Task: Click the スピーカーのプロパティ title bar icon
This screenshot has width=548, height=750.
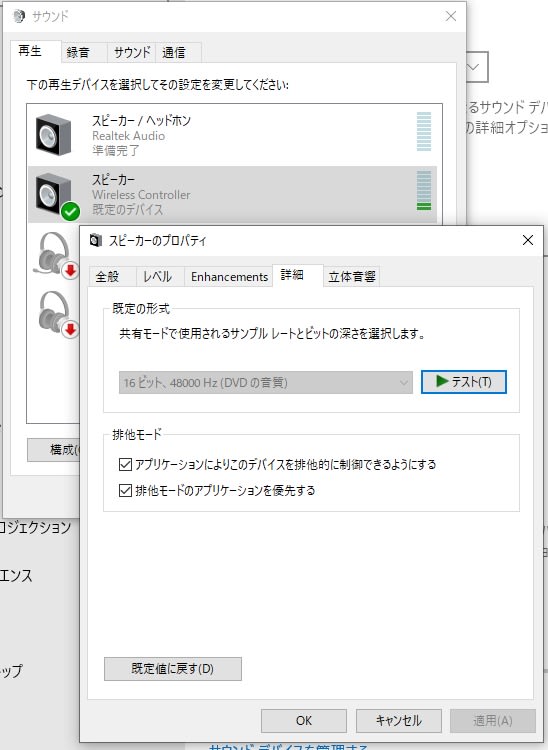Action: (x=96, y=240)
